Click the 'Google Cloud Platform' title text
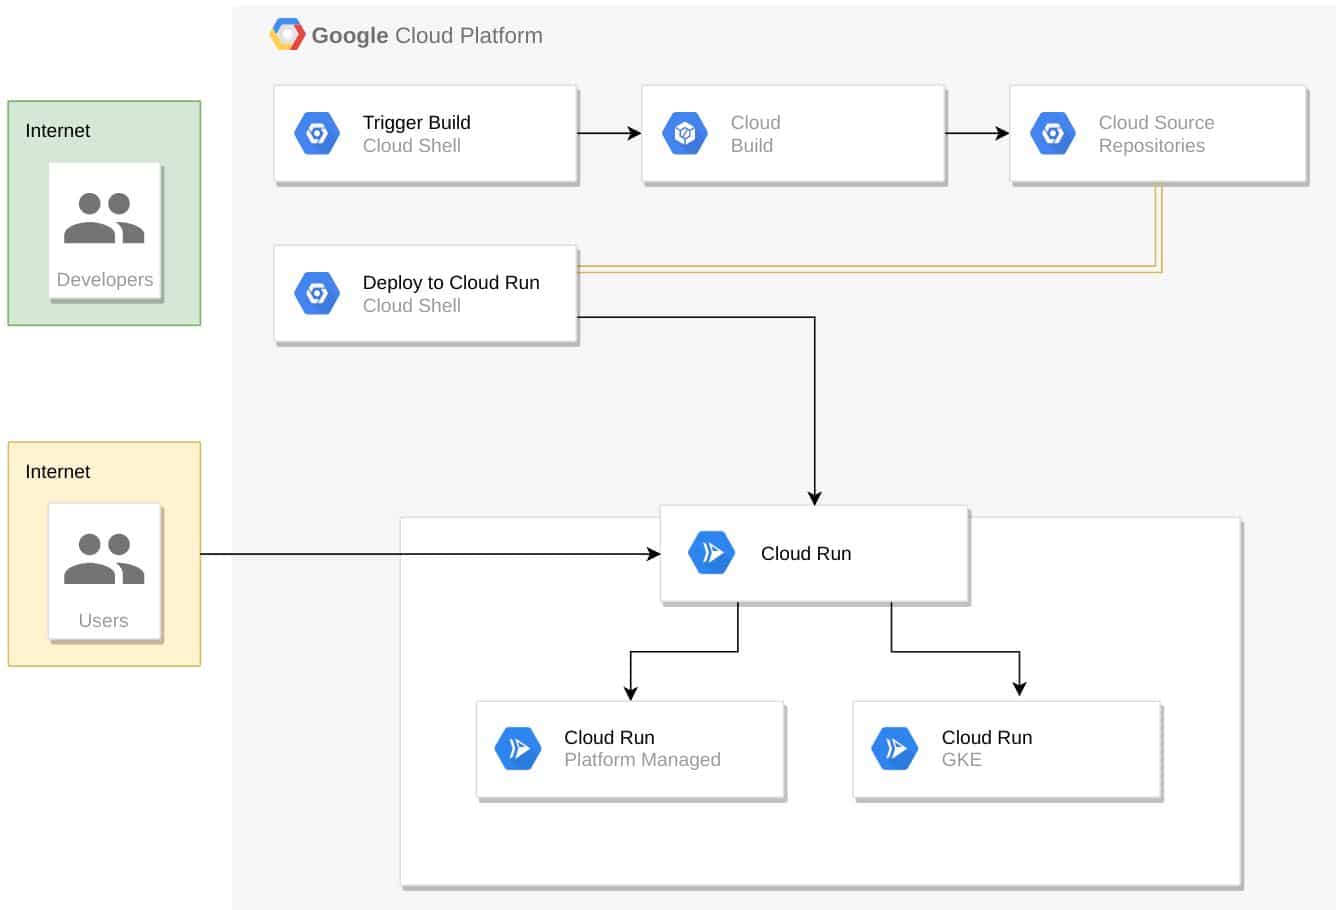1336x910 pixels. pos(427,35)
